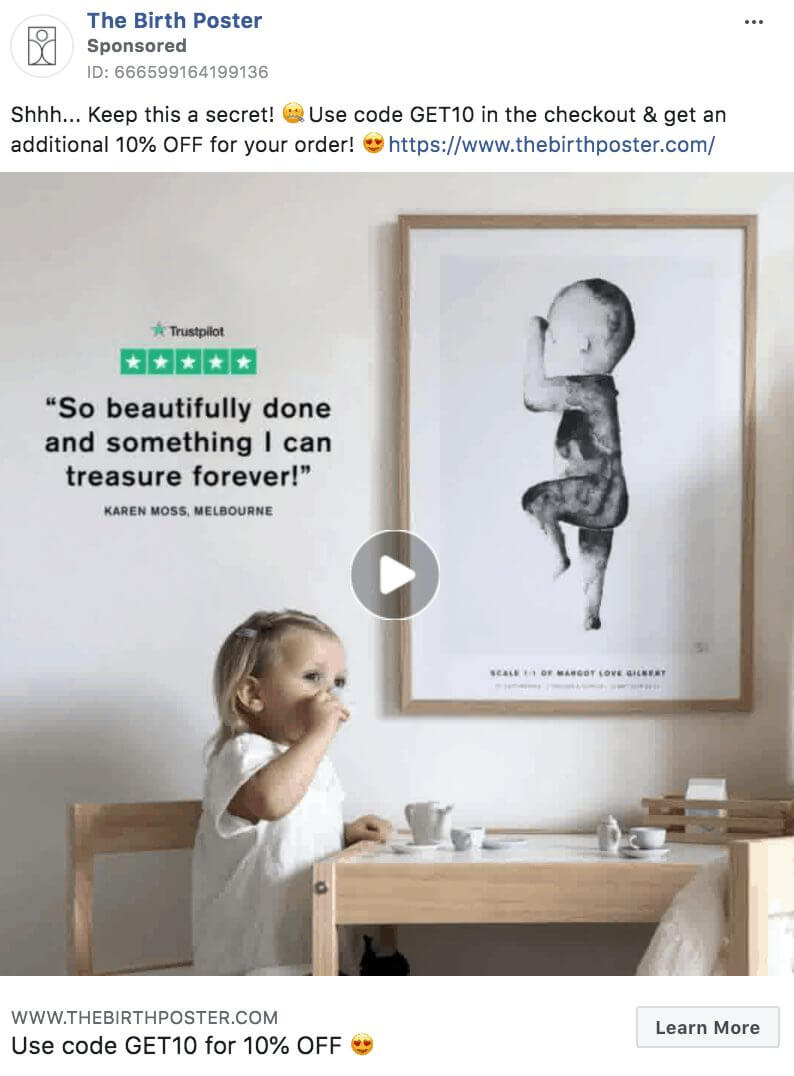Click the green five-star rating
Screen dimensions: 794x1076
click(x=188, y=362)
